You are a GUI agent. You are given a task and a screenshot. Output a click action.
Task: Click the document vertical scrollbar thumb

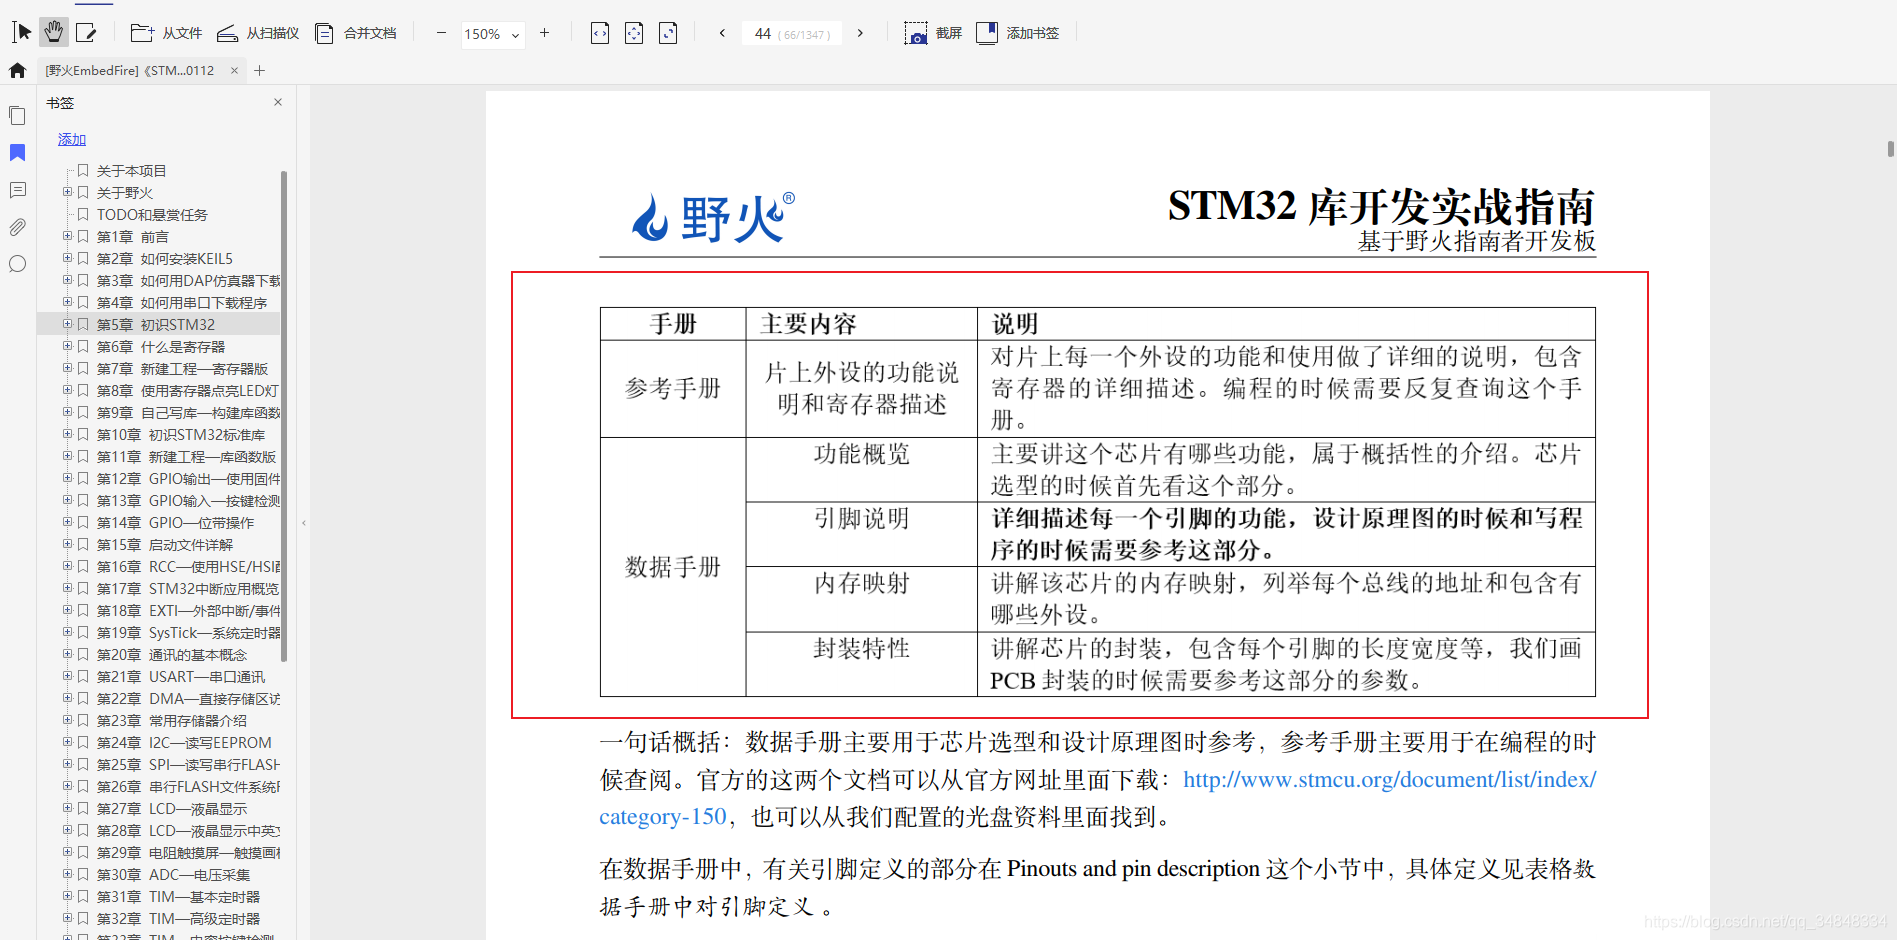(1890, 149)
